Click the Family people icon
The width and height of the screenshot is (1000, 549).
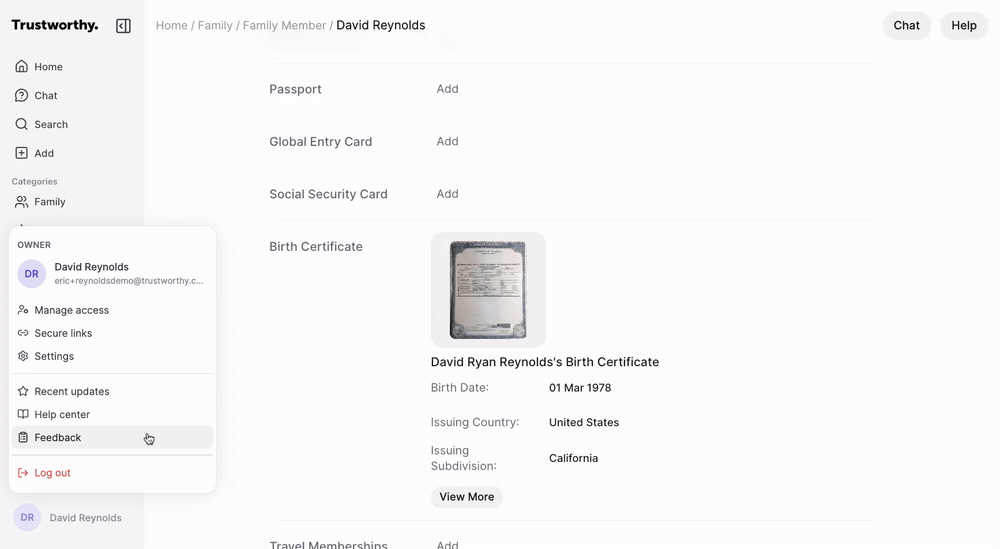point(22,202)
